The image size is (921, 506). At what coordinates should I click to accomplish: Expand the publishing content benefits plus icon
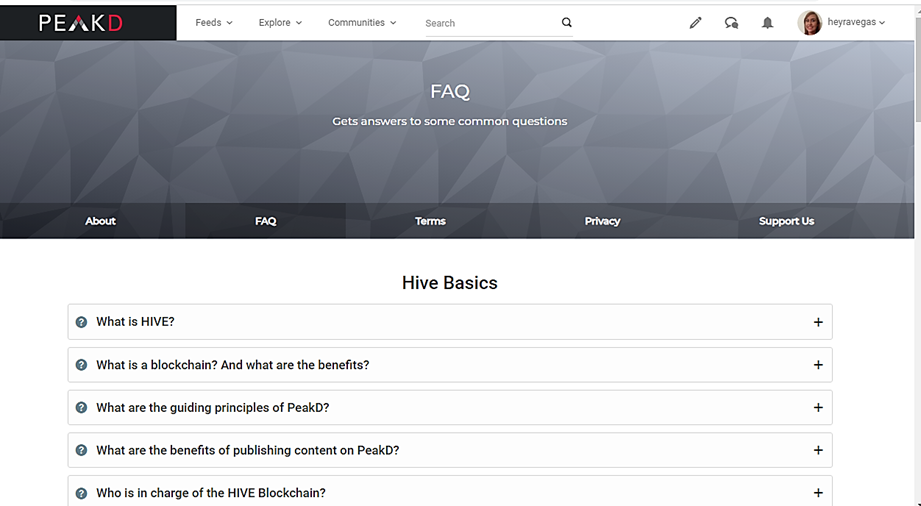(x=818, y=450)
